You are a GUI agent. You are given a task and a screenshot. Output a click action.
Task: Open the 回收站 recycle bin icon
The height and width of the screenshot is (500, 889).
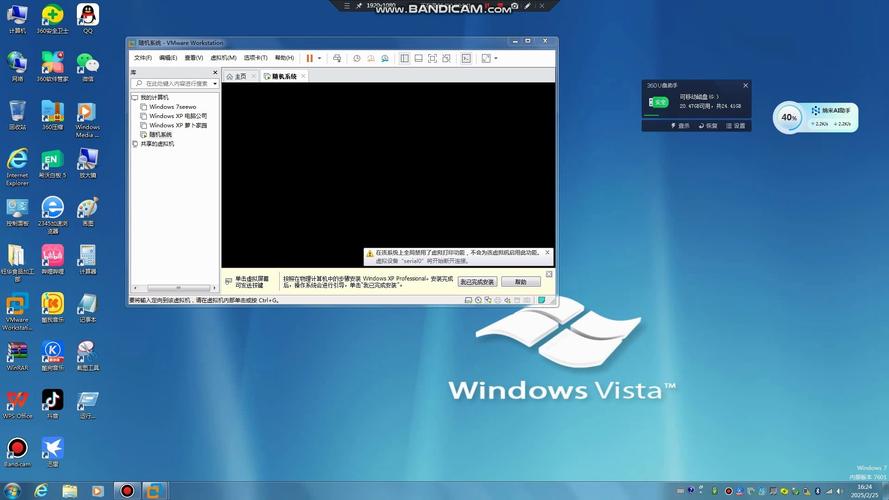click(17, 115)
